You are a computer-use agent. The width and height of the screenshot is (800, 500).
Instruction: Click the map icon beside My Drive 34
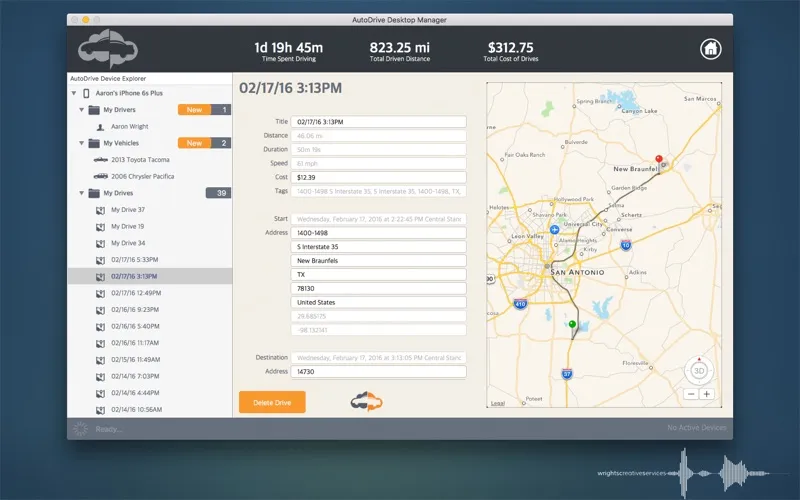click(101, 243)
